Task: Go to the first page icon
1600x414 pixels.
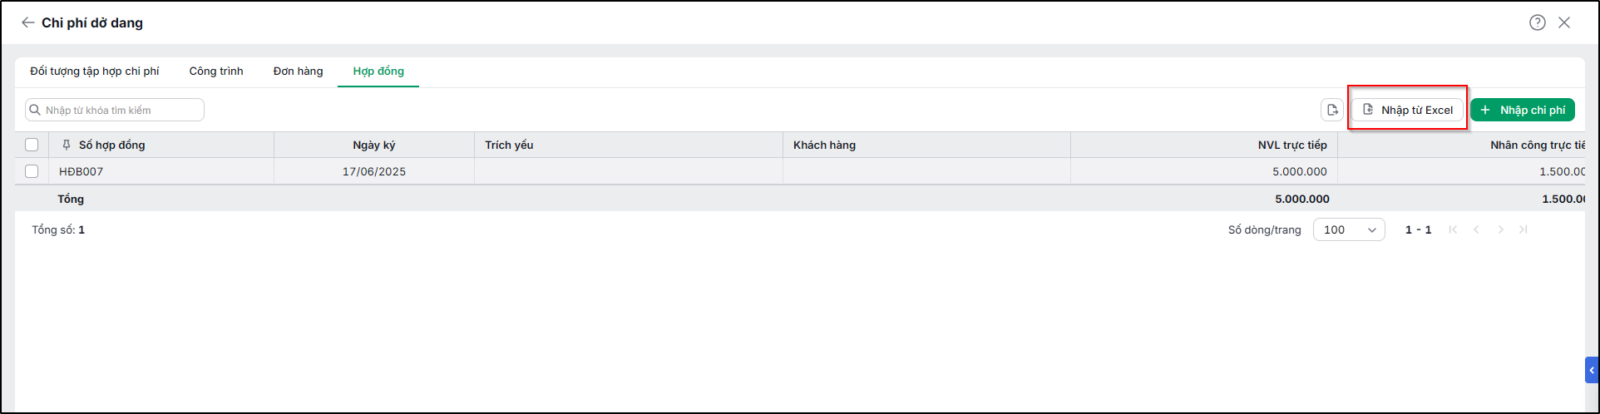Action: click(1453, 230)
